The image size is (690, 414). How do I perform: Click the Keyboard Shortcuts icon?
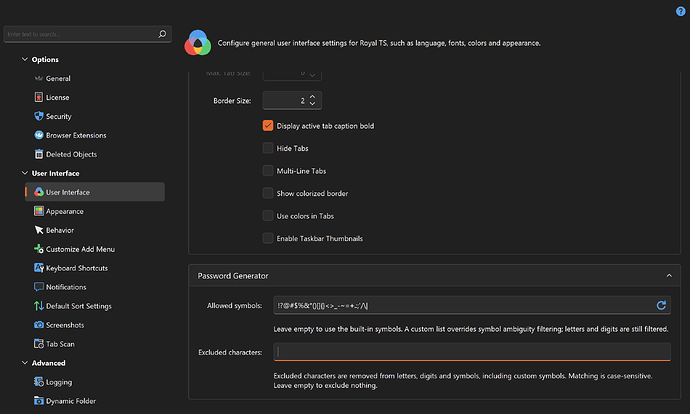tap(39, 268)
